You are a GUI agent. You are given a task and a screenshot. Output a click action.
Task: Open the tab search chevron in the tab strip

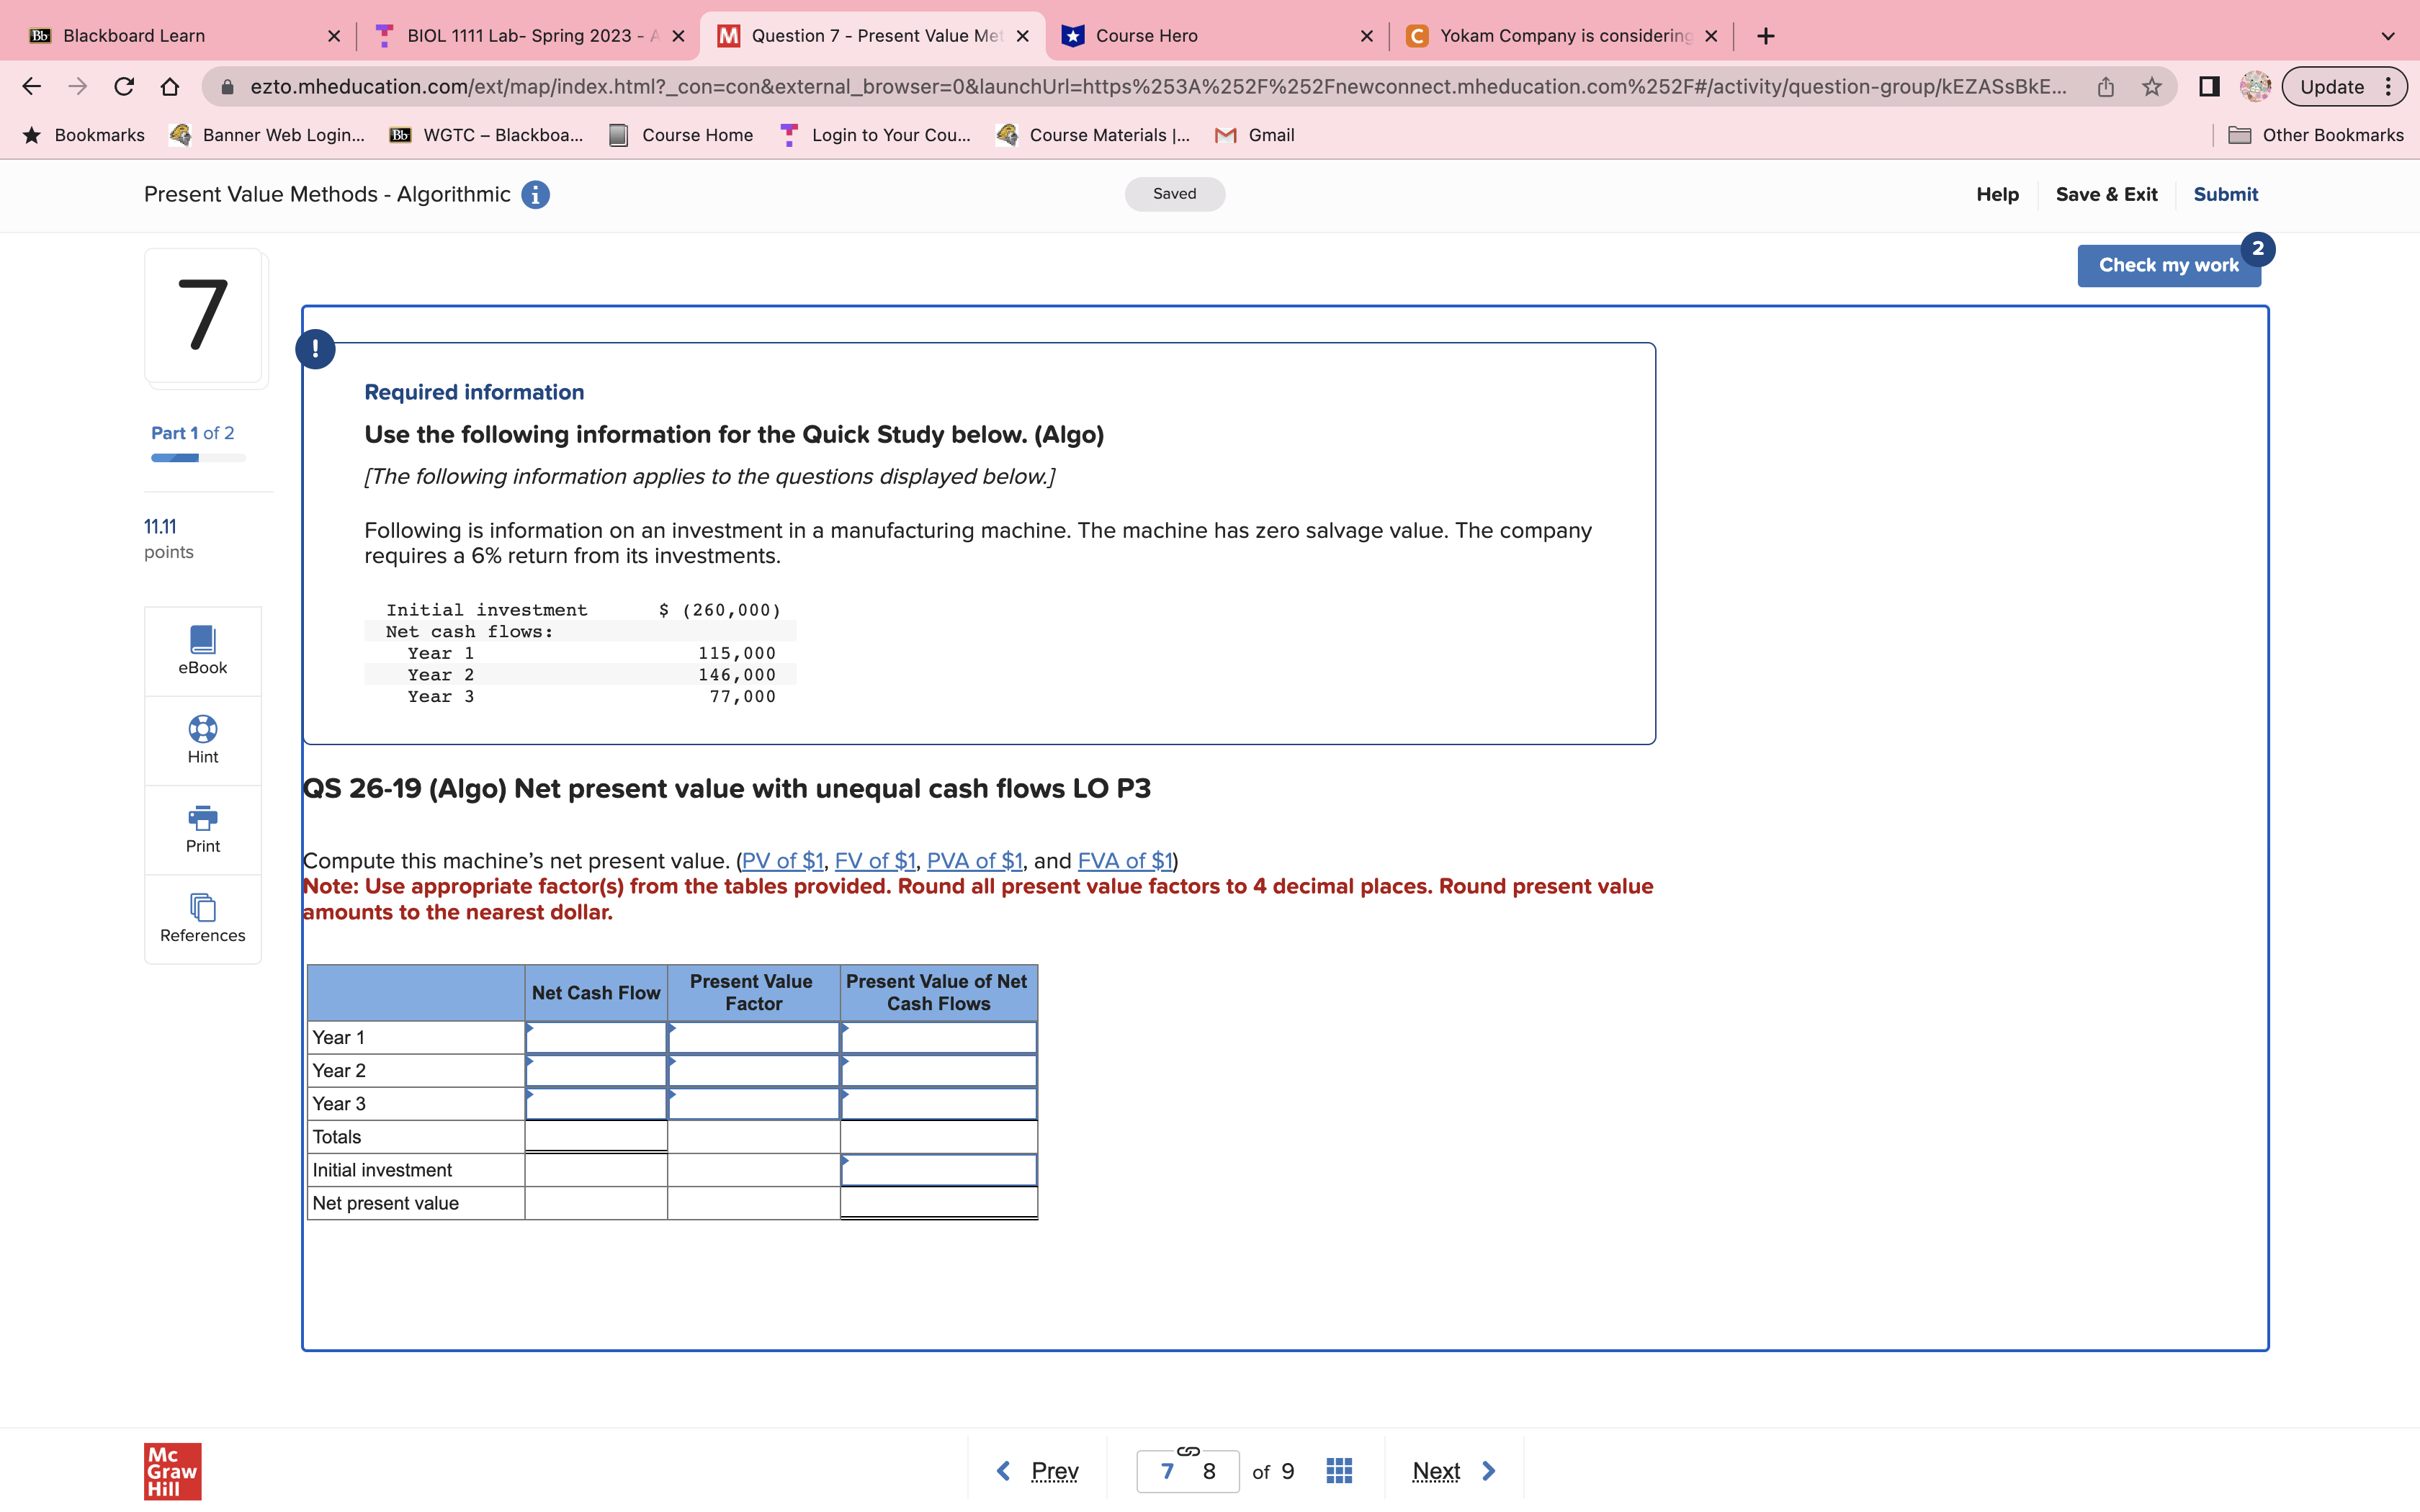tap(2387, 36)
